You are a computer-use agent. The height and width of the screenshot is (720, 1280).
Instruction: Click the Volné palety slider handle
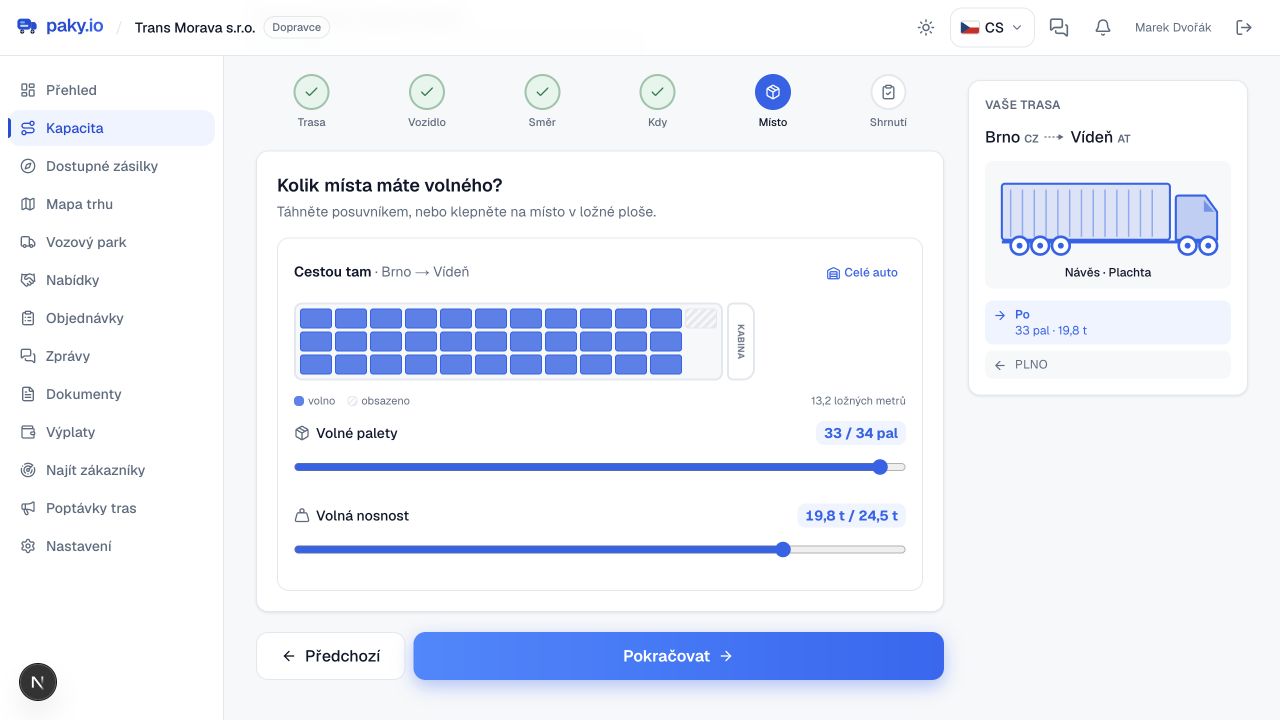(880, 467)
